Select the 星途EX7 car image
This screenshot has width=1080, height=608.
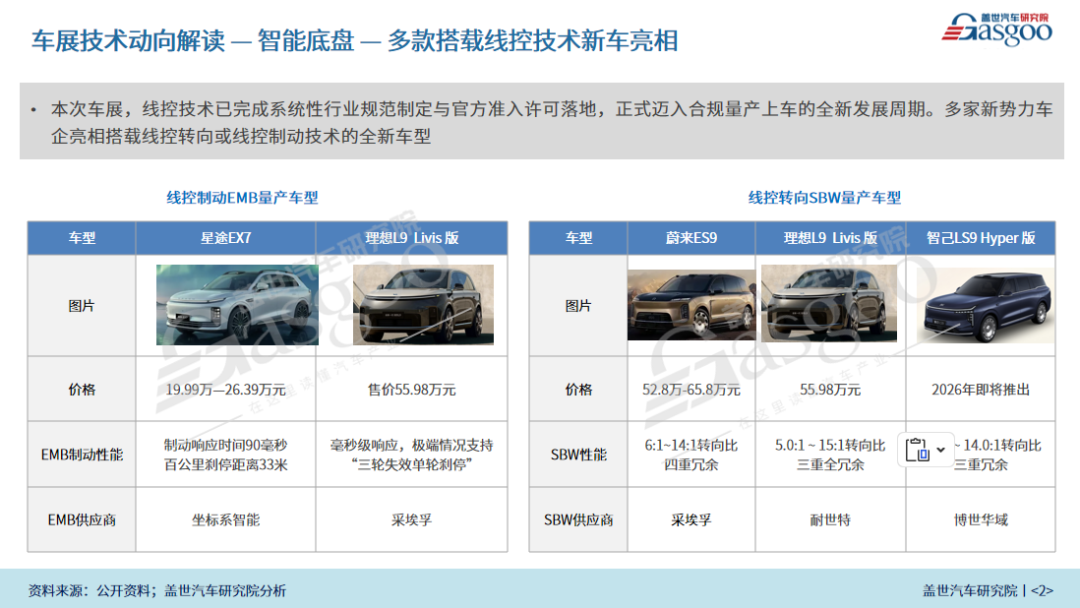coord(237,305)
